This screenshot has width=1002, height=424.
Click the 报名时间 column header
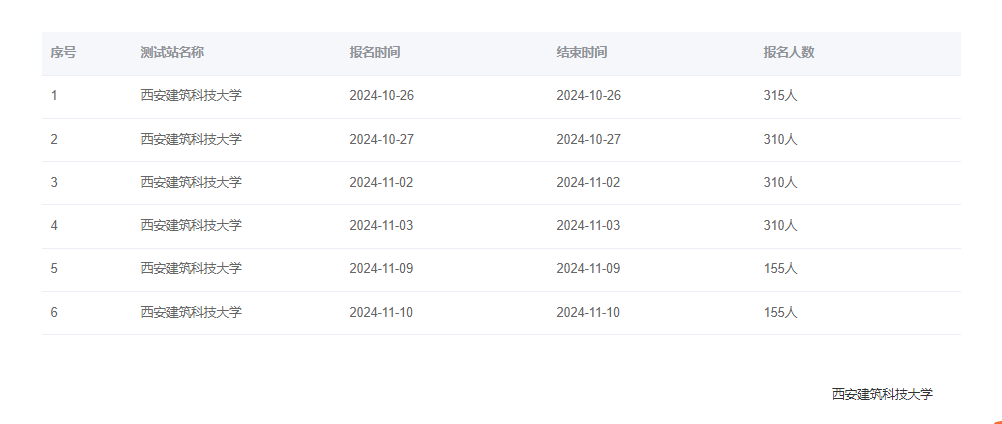pyautogui.click(x=375, y=52)
